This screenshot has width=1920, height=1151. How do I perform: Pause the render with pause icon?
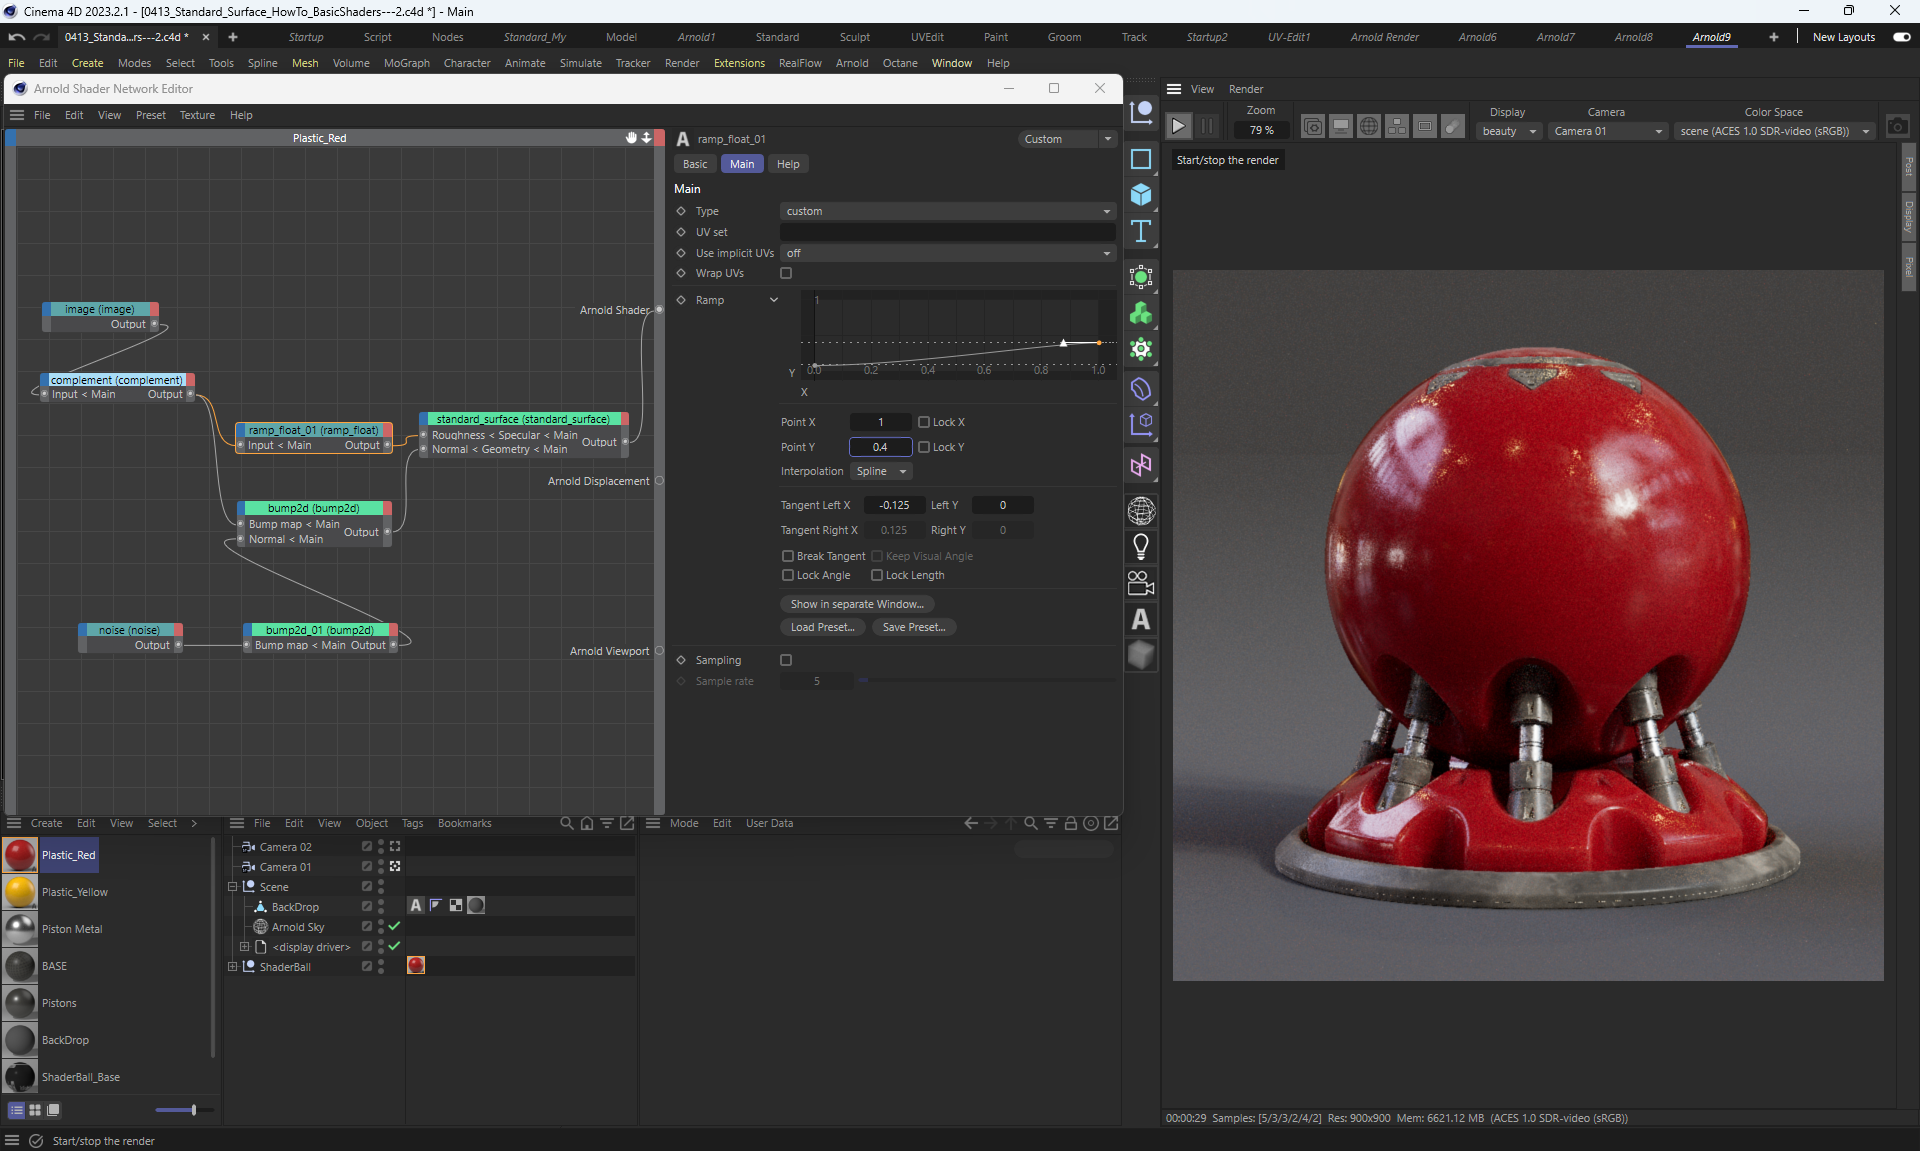[1207, 126]
